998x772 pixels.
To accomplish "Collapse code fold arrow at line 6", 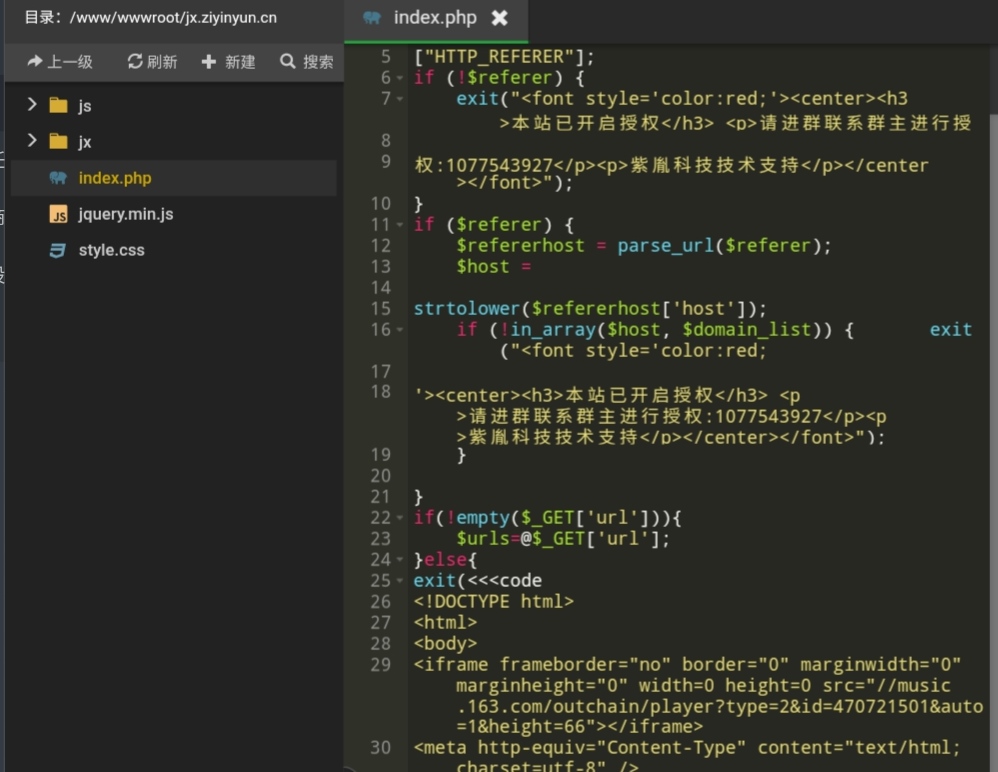I will pyautogui.click(x=400, y=78).
